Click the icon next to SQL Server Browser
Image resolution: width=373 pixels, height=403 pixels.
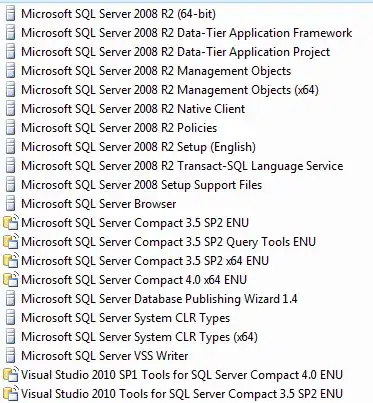tap(11, 204)
